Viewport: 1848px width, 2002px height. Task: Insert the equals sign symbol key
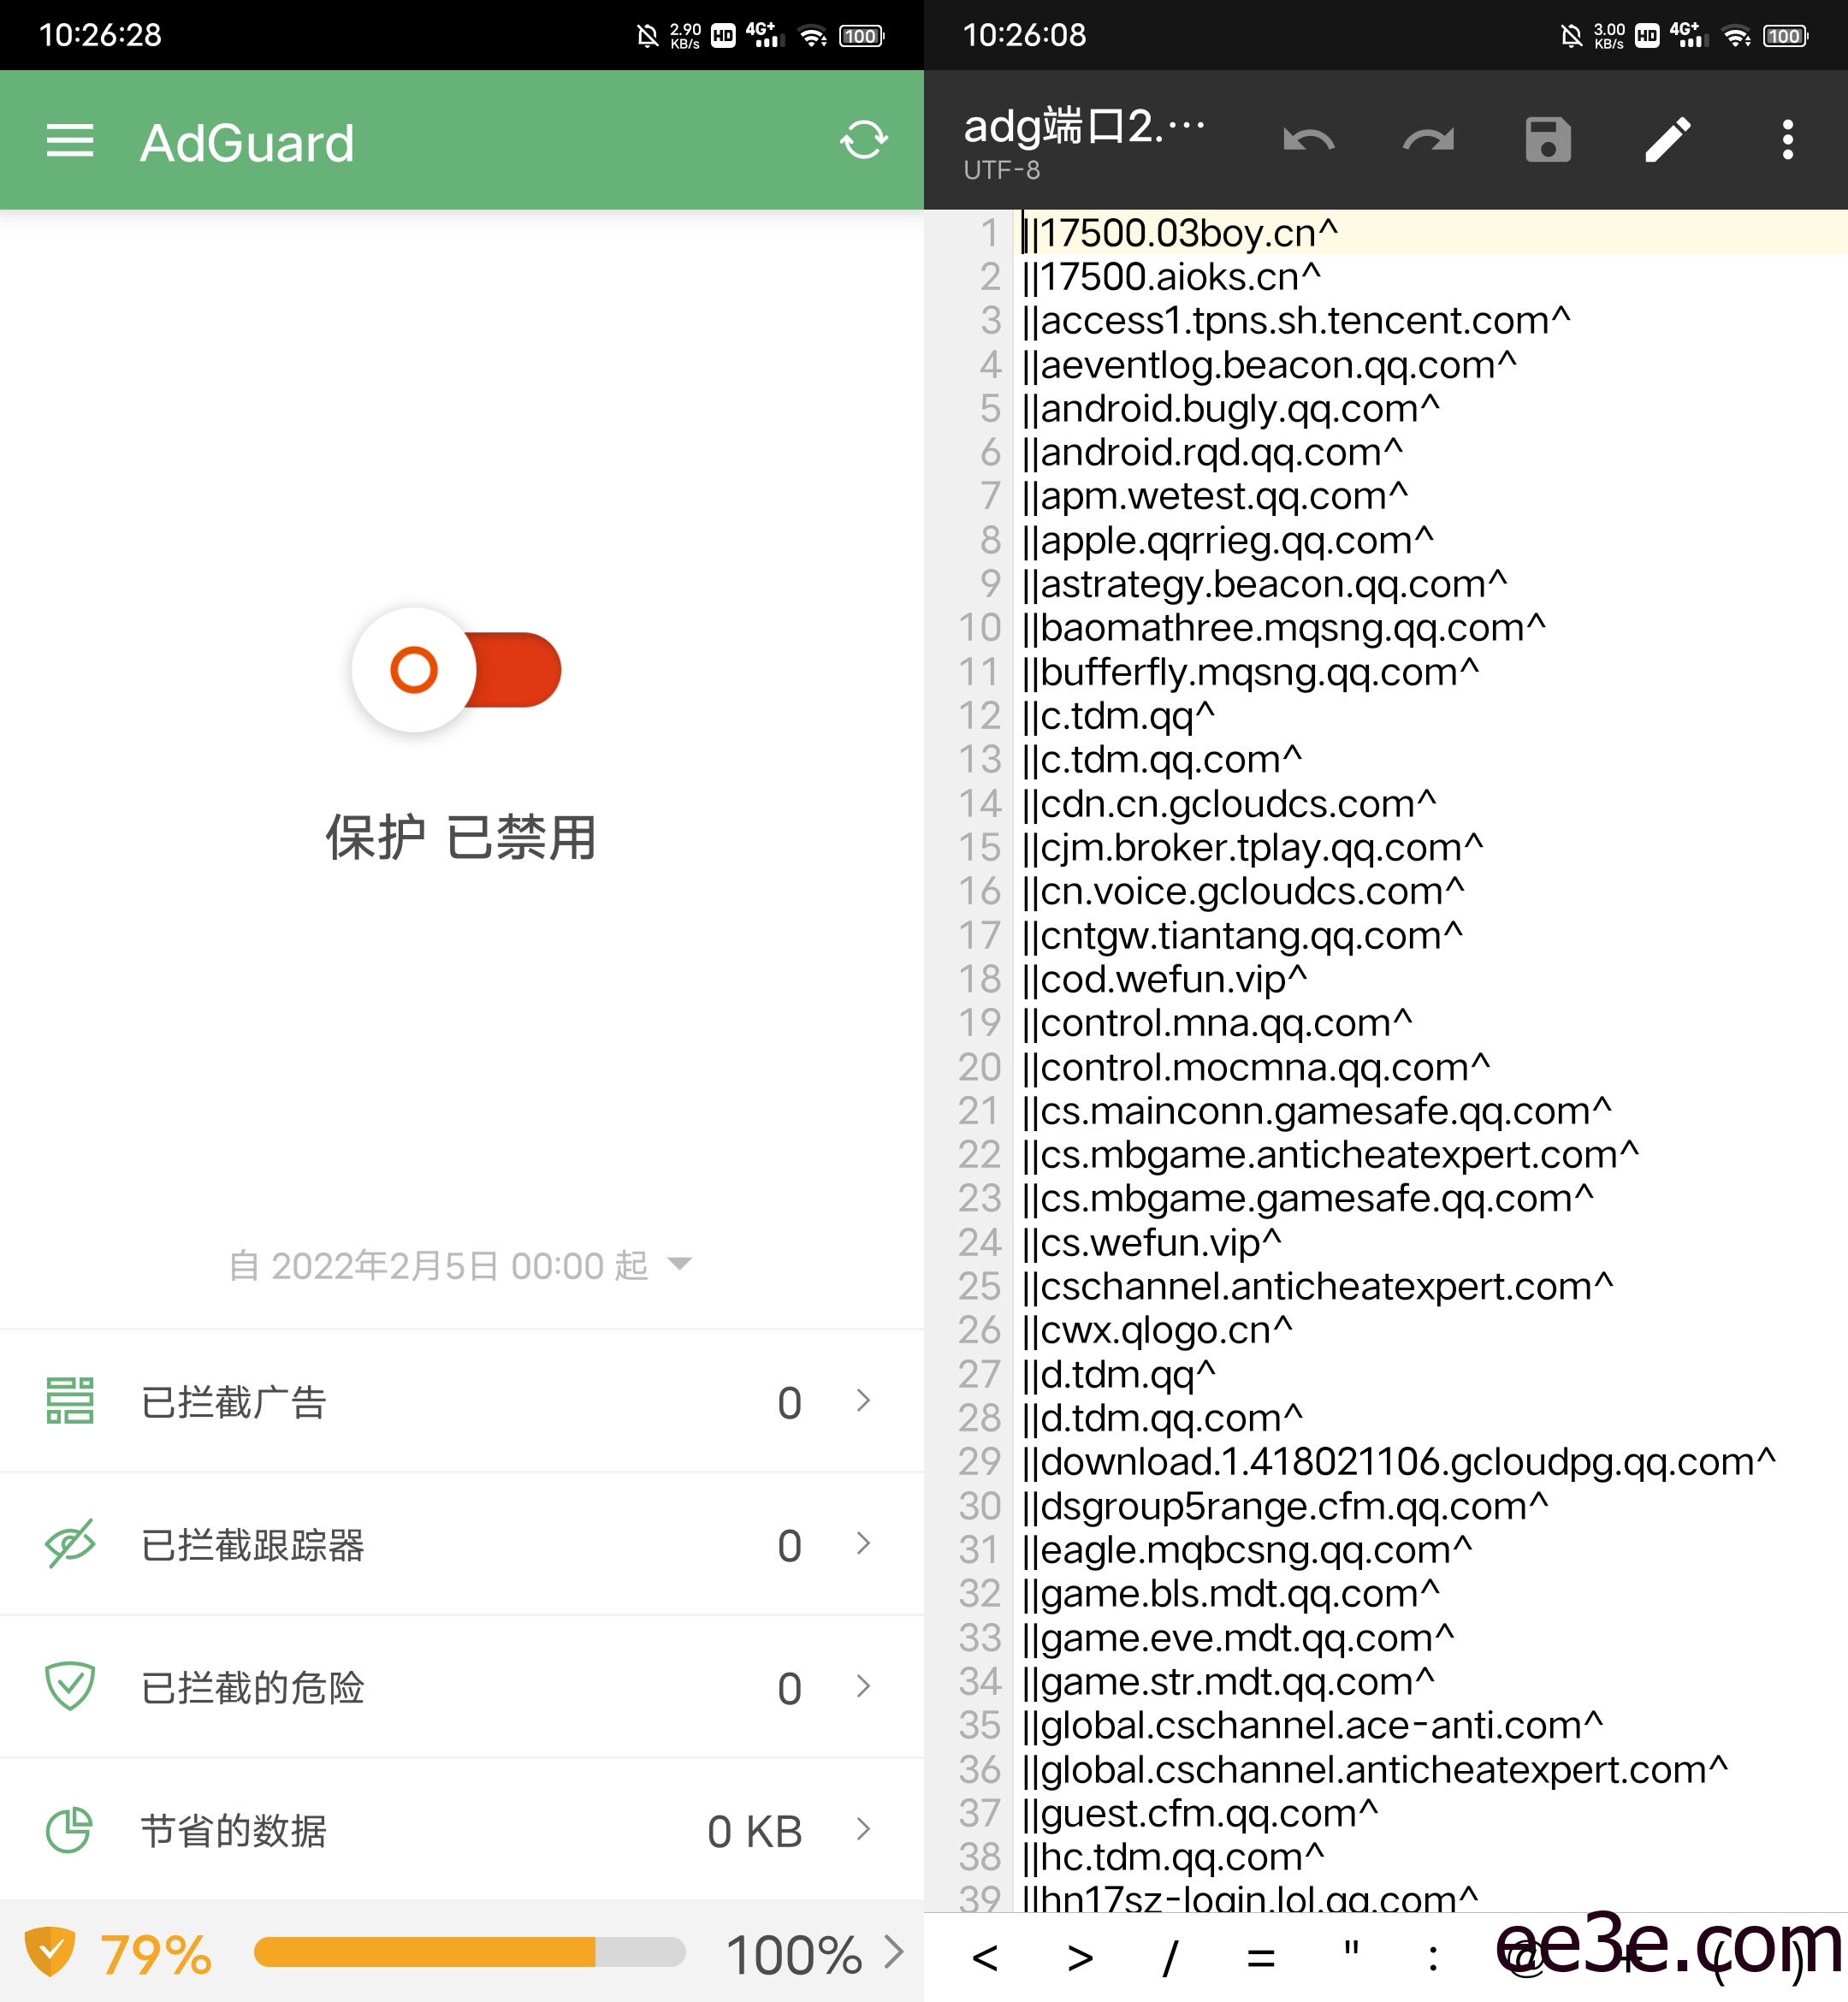(1261, 1957)
